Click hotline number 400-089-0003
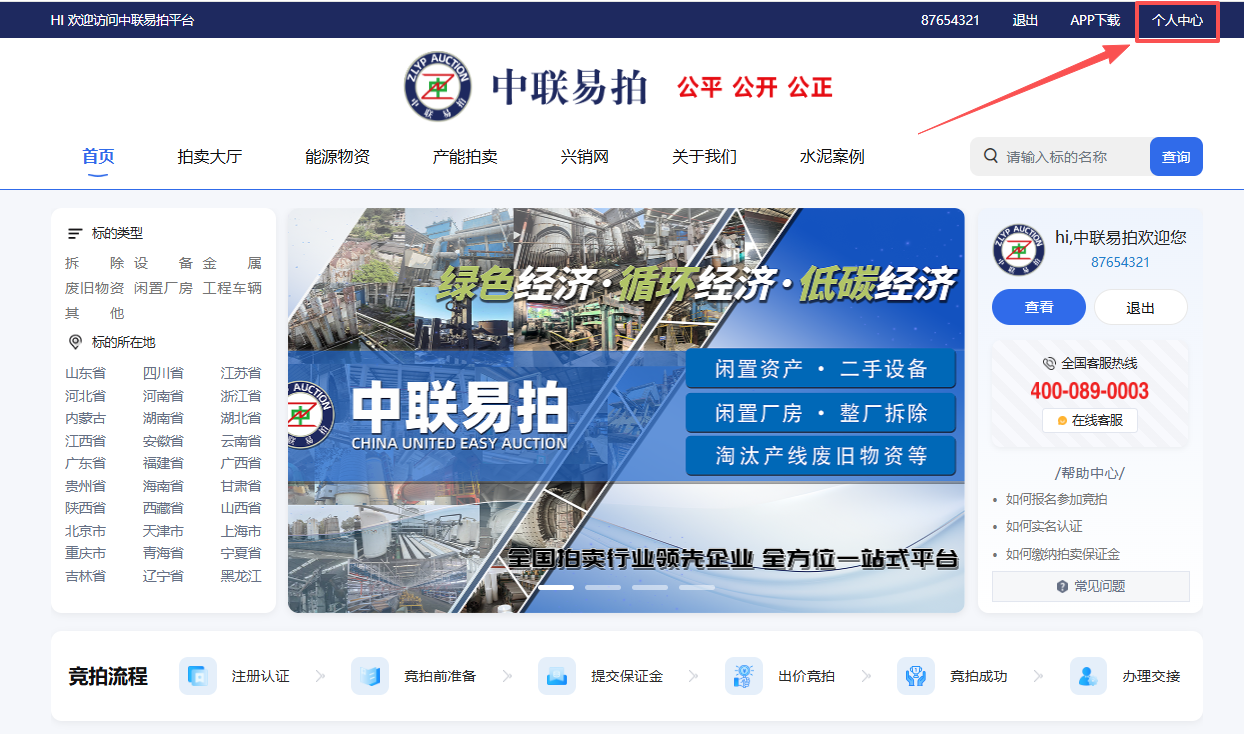The width and height of the screenshot is (1244, 734). click(1090, 391)
